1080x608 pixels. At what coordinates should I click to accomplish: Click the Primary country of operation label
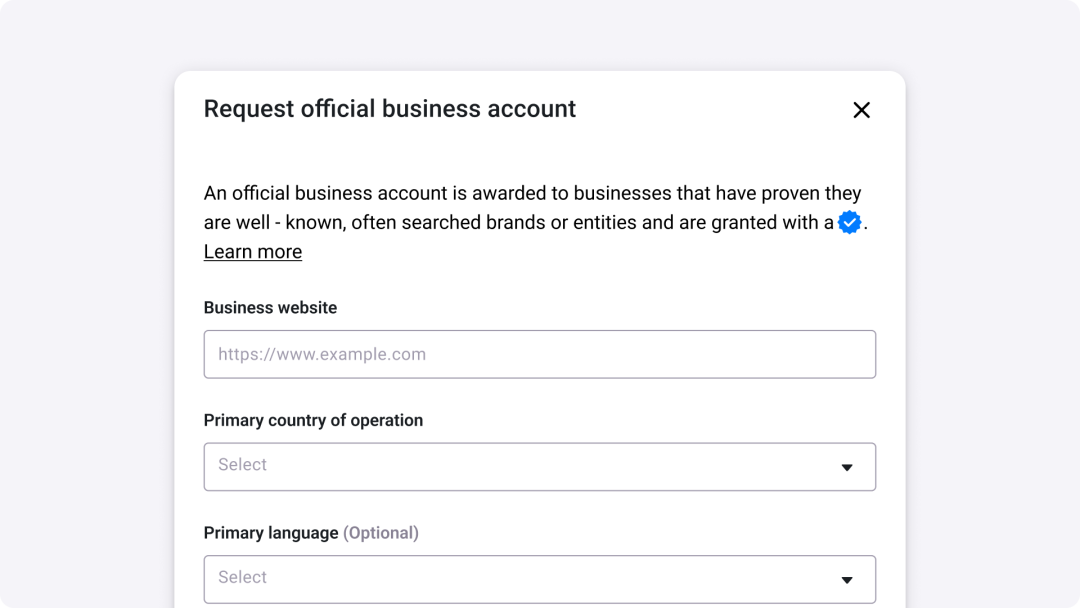click(x=313, y=420)
